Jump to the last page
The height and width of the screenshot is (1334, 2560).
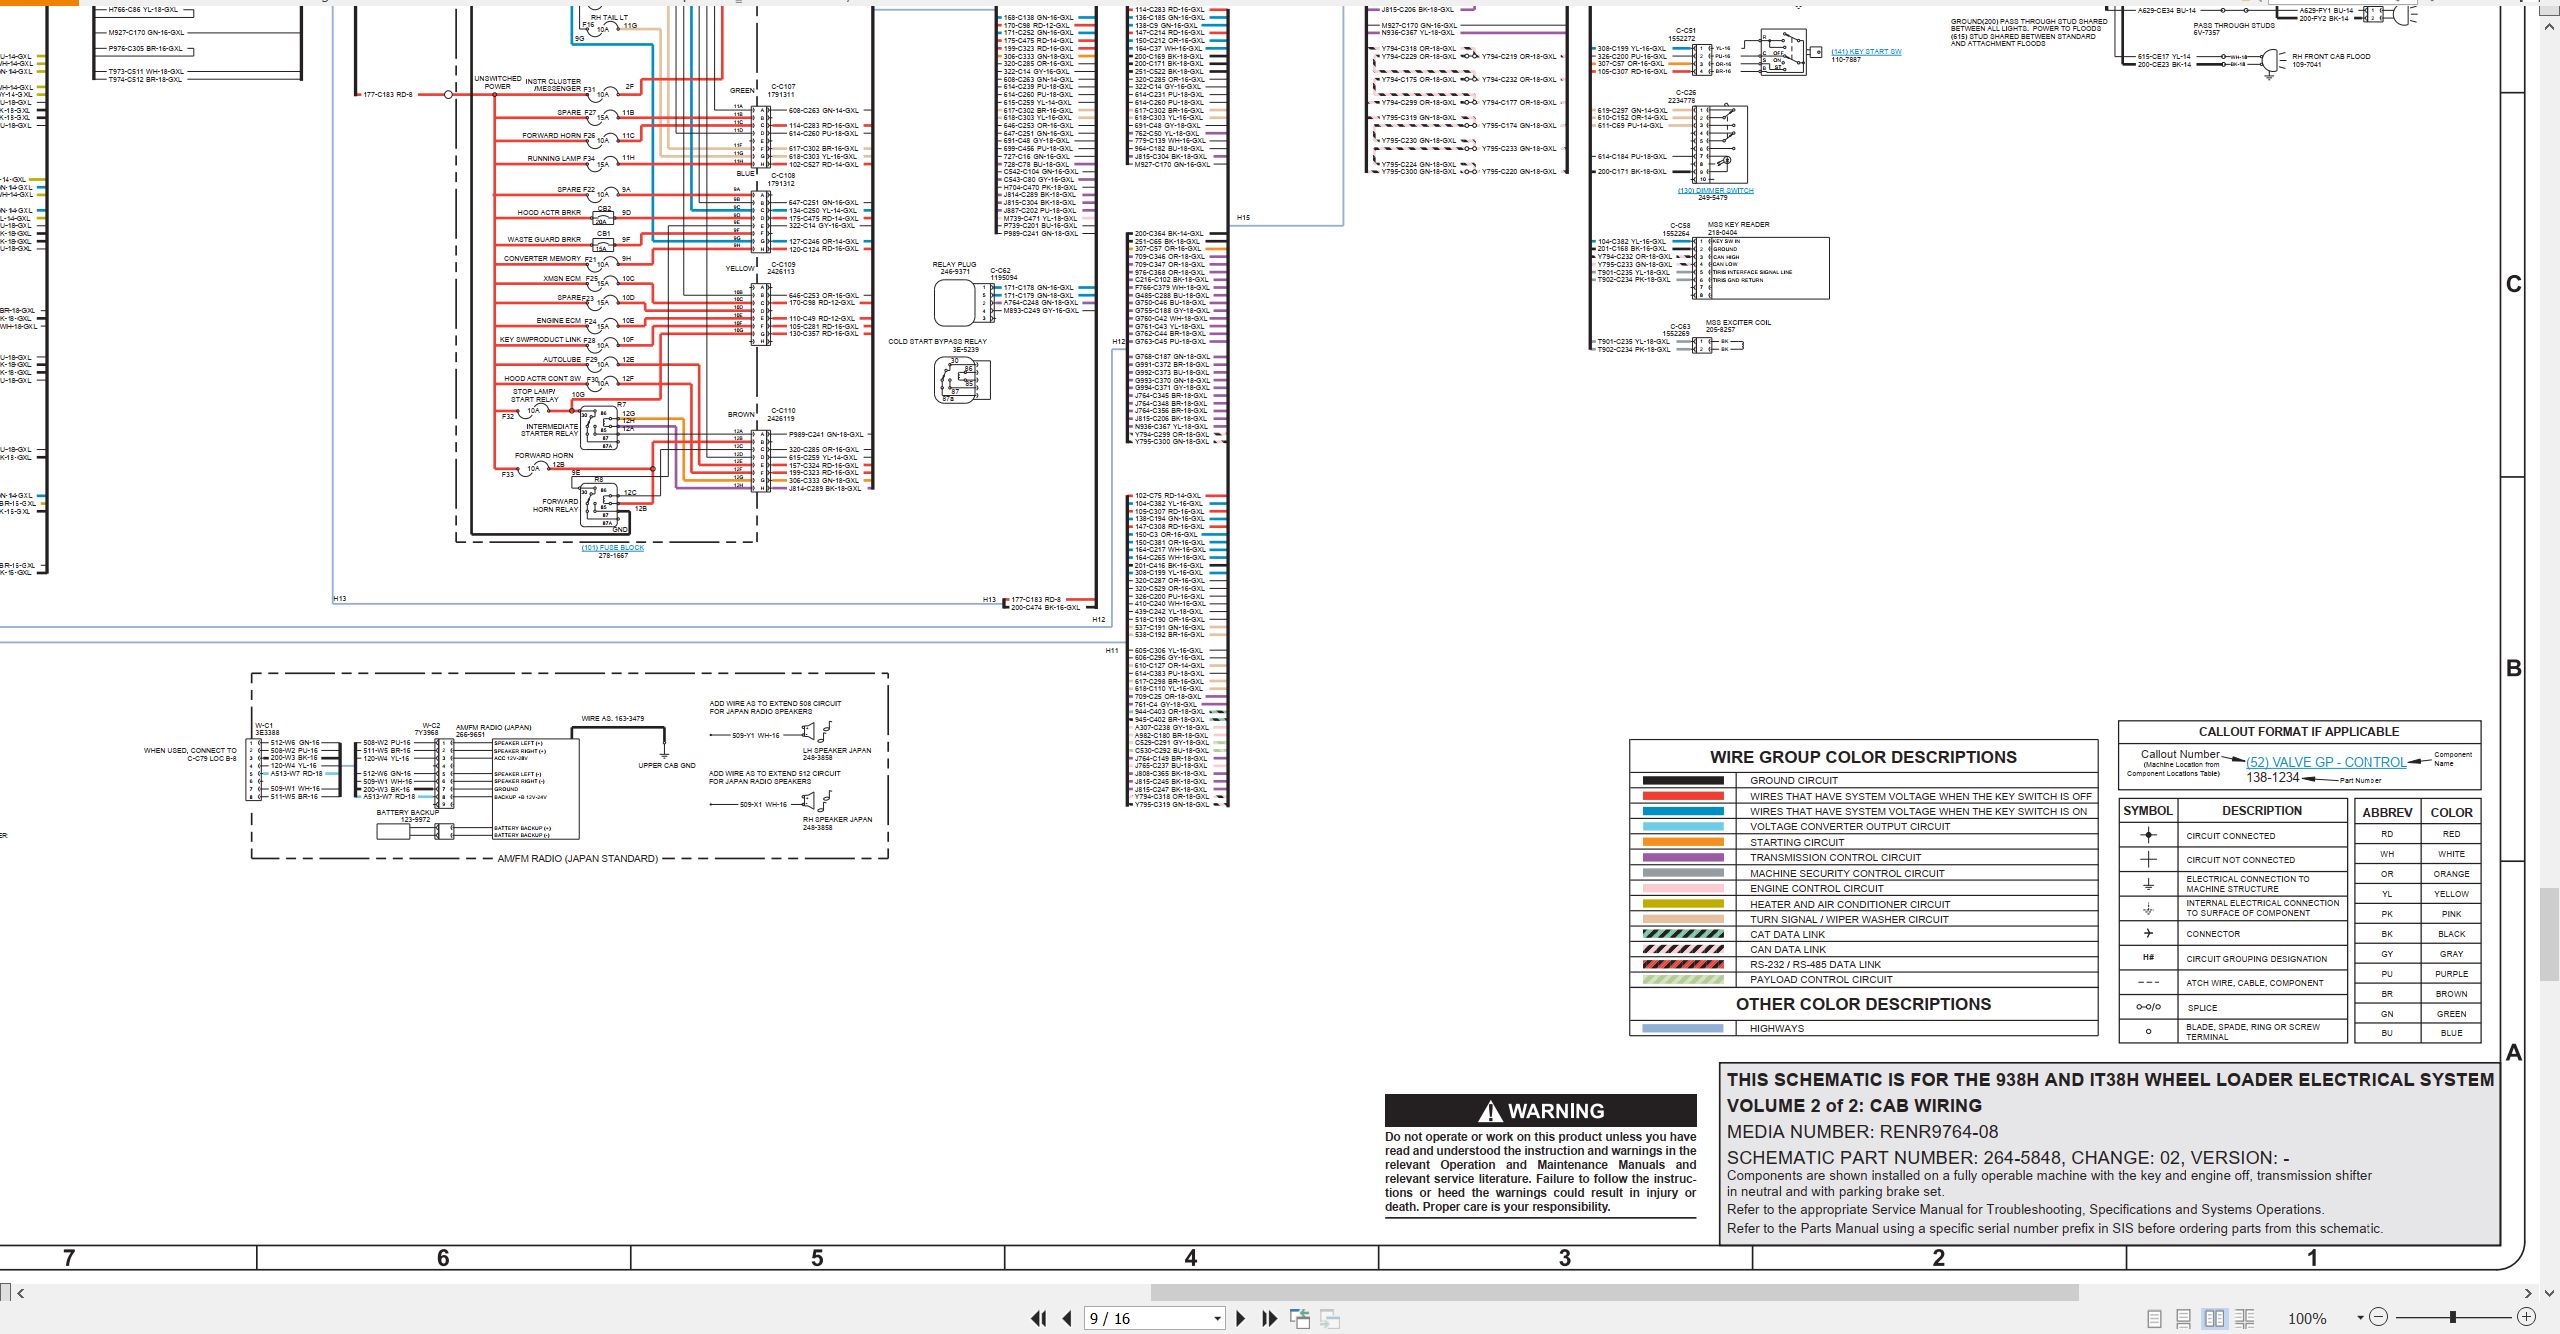(x=1270, y=1318)
